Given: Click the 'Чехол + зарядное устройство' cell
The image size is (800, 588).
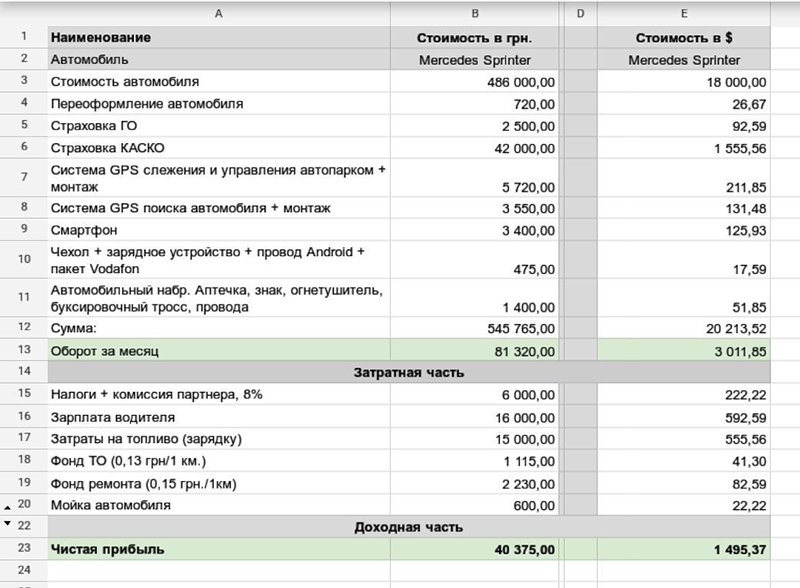Looking at the screenshot, I should [219, 260].
